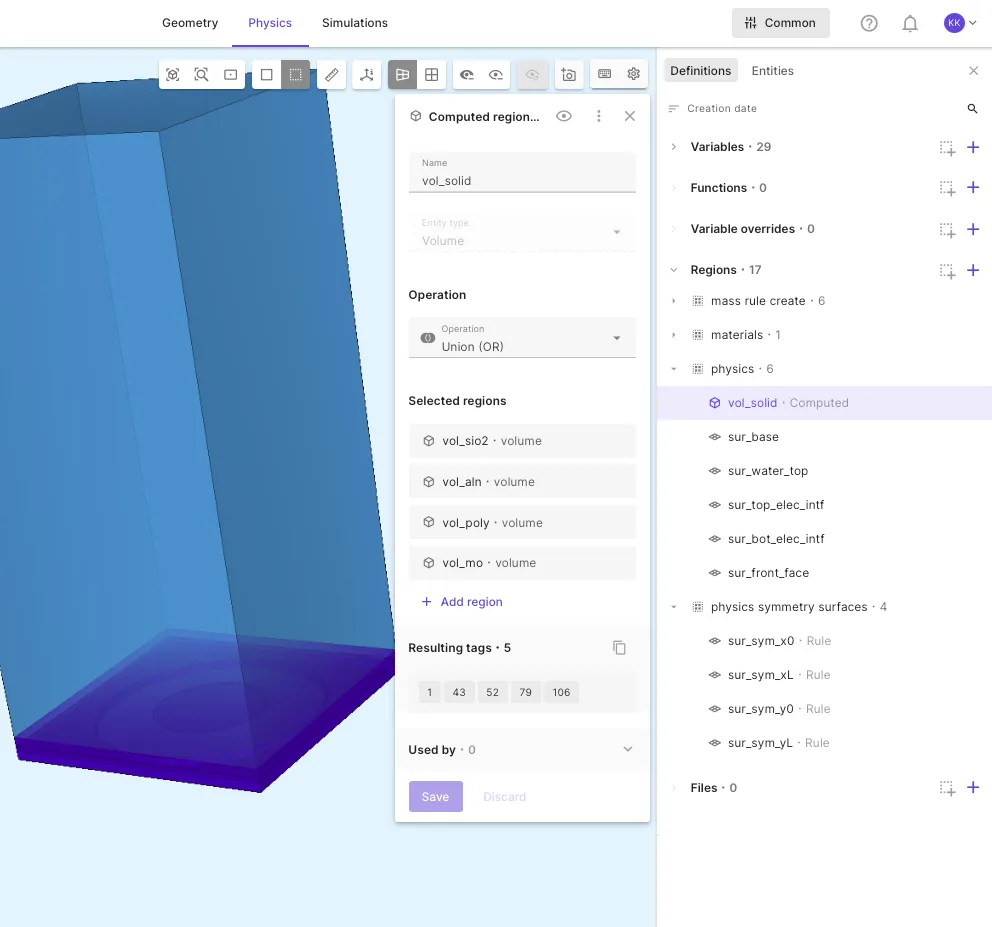Select the solid box selection mode
Screen dimensions: 992x927
click(x=266, y=75)
